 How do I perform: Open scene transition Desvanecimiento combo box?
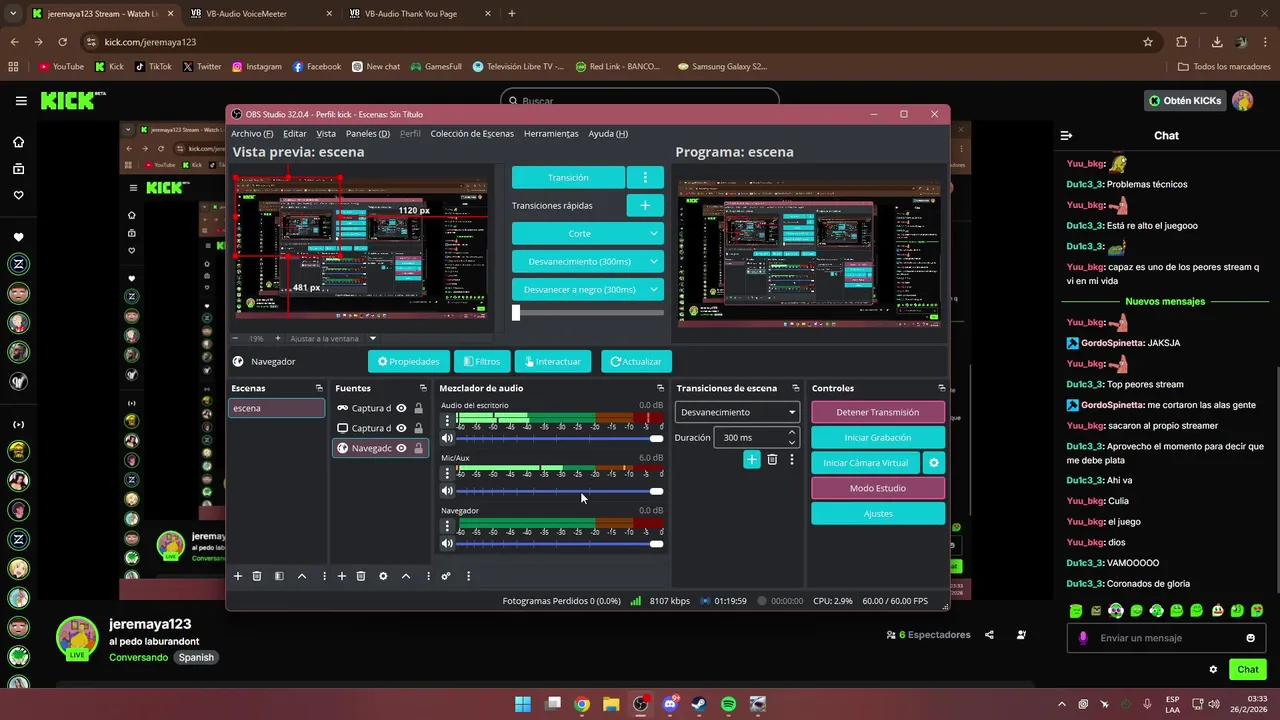pos(738,412)
